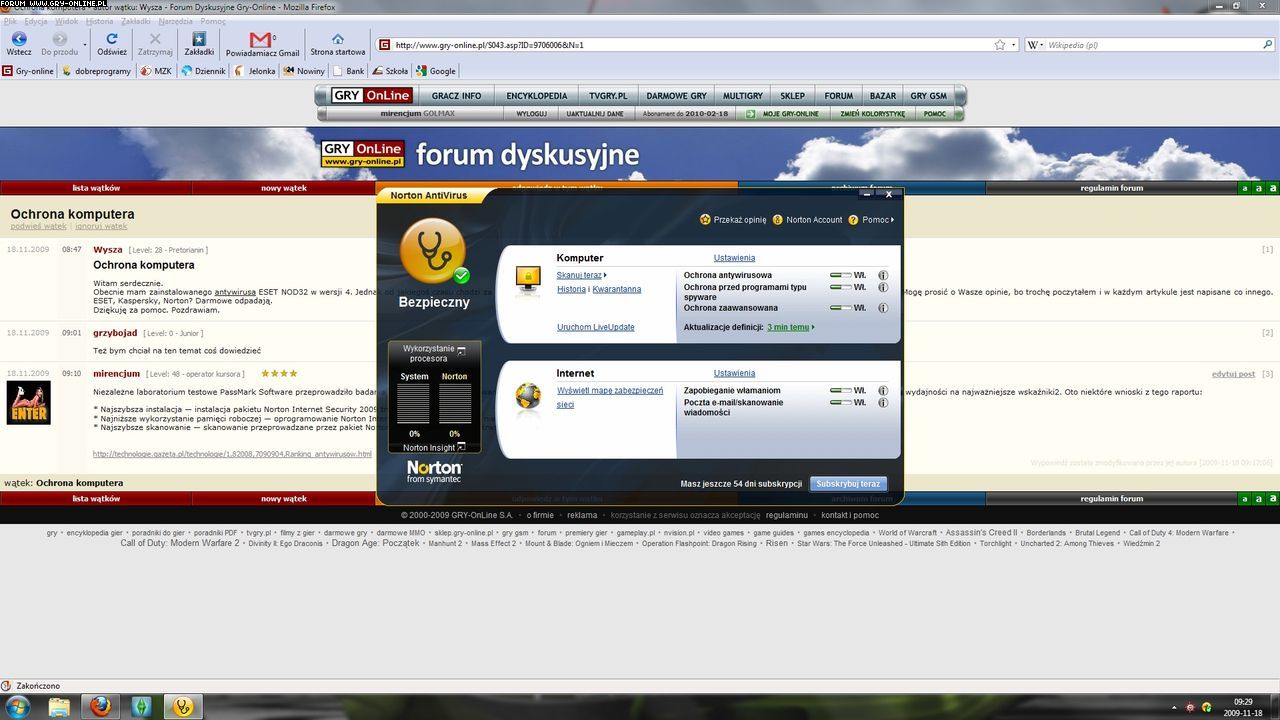
Task: Click the Norton stethoscope status icon
Action: pos(433,251)
